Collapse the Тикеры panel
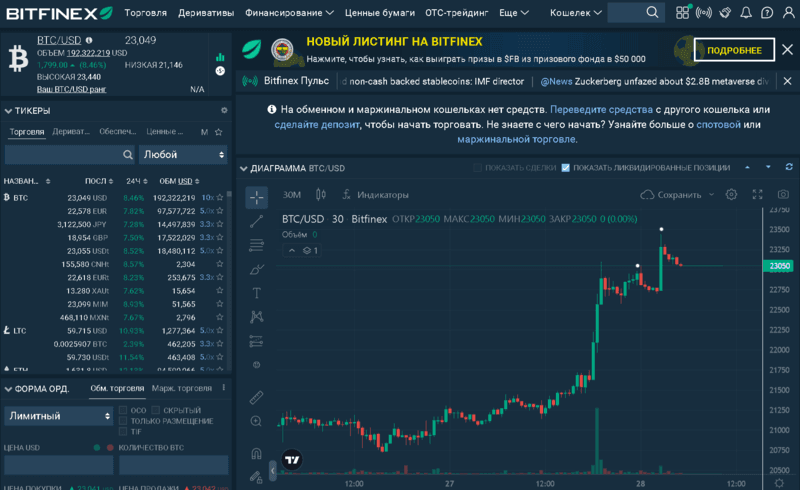 (8, 111)
